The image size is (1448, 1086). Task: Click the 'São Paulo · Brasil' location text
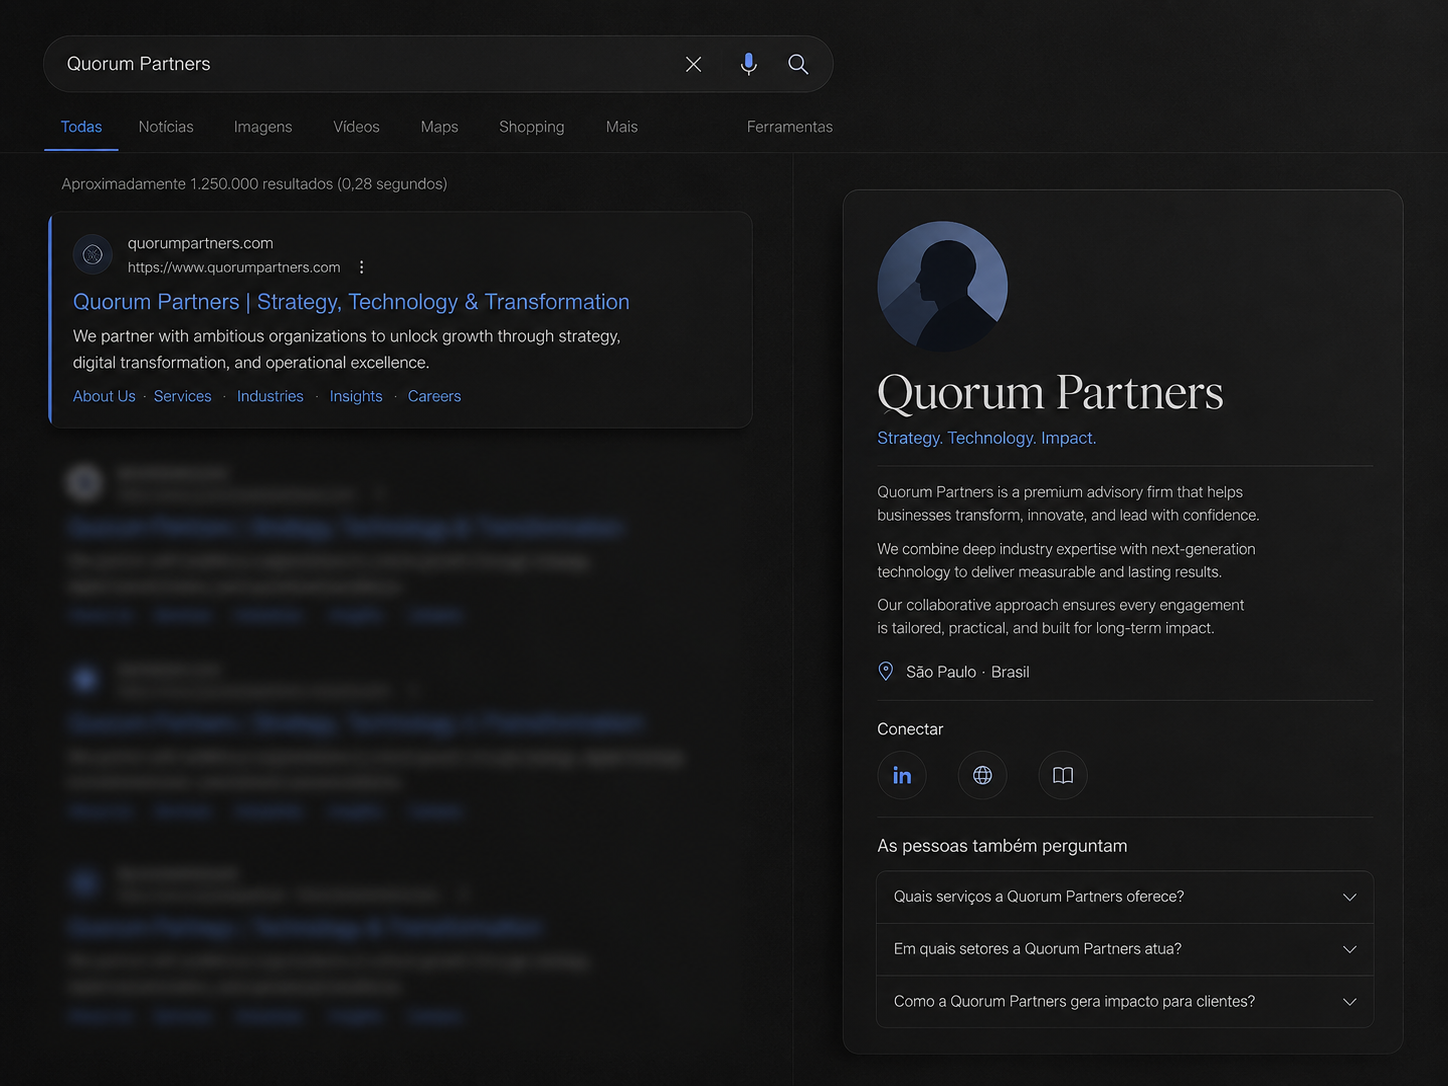[967, 672]
